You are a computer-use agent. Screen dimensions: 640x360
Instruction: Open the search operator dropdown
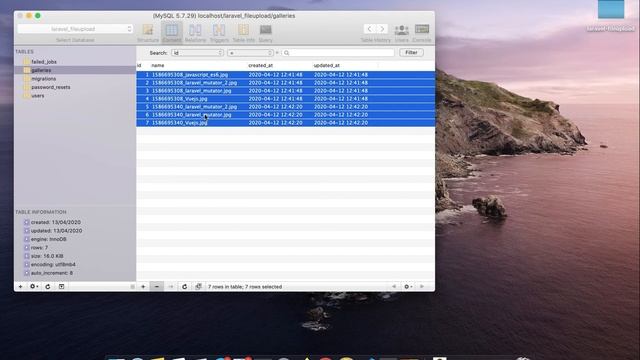pos(250,53)
